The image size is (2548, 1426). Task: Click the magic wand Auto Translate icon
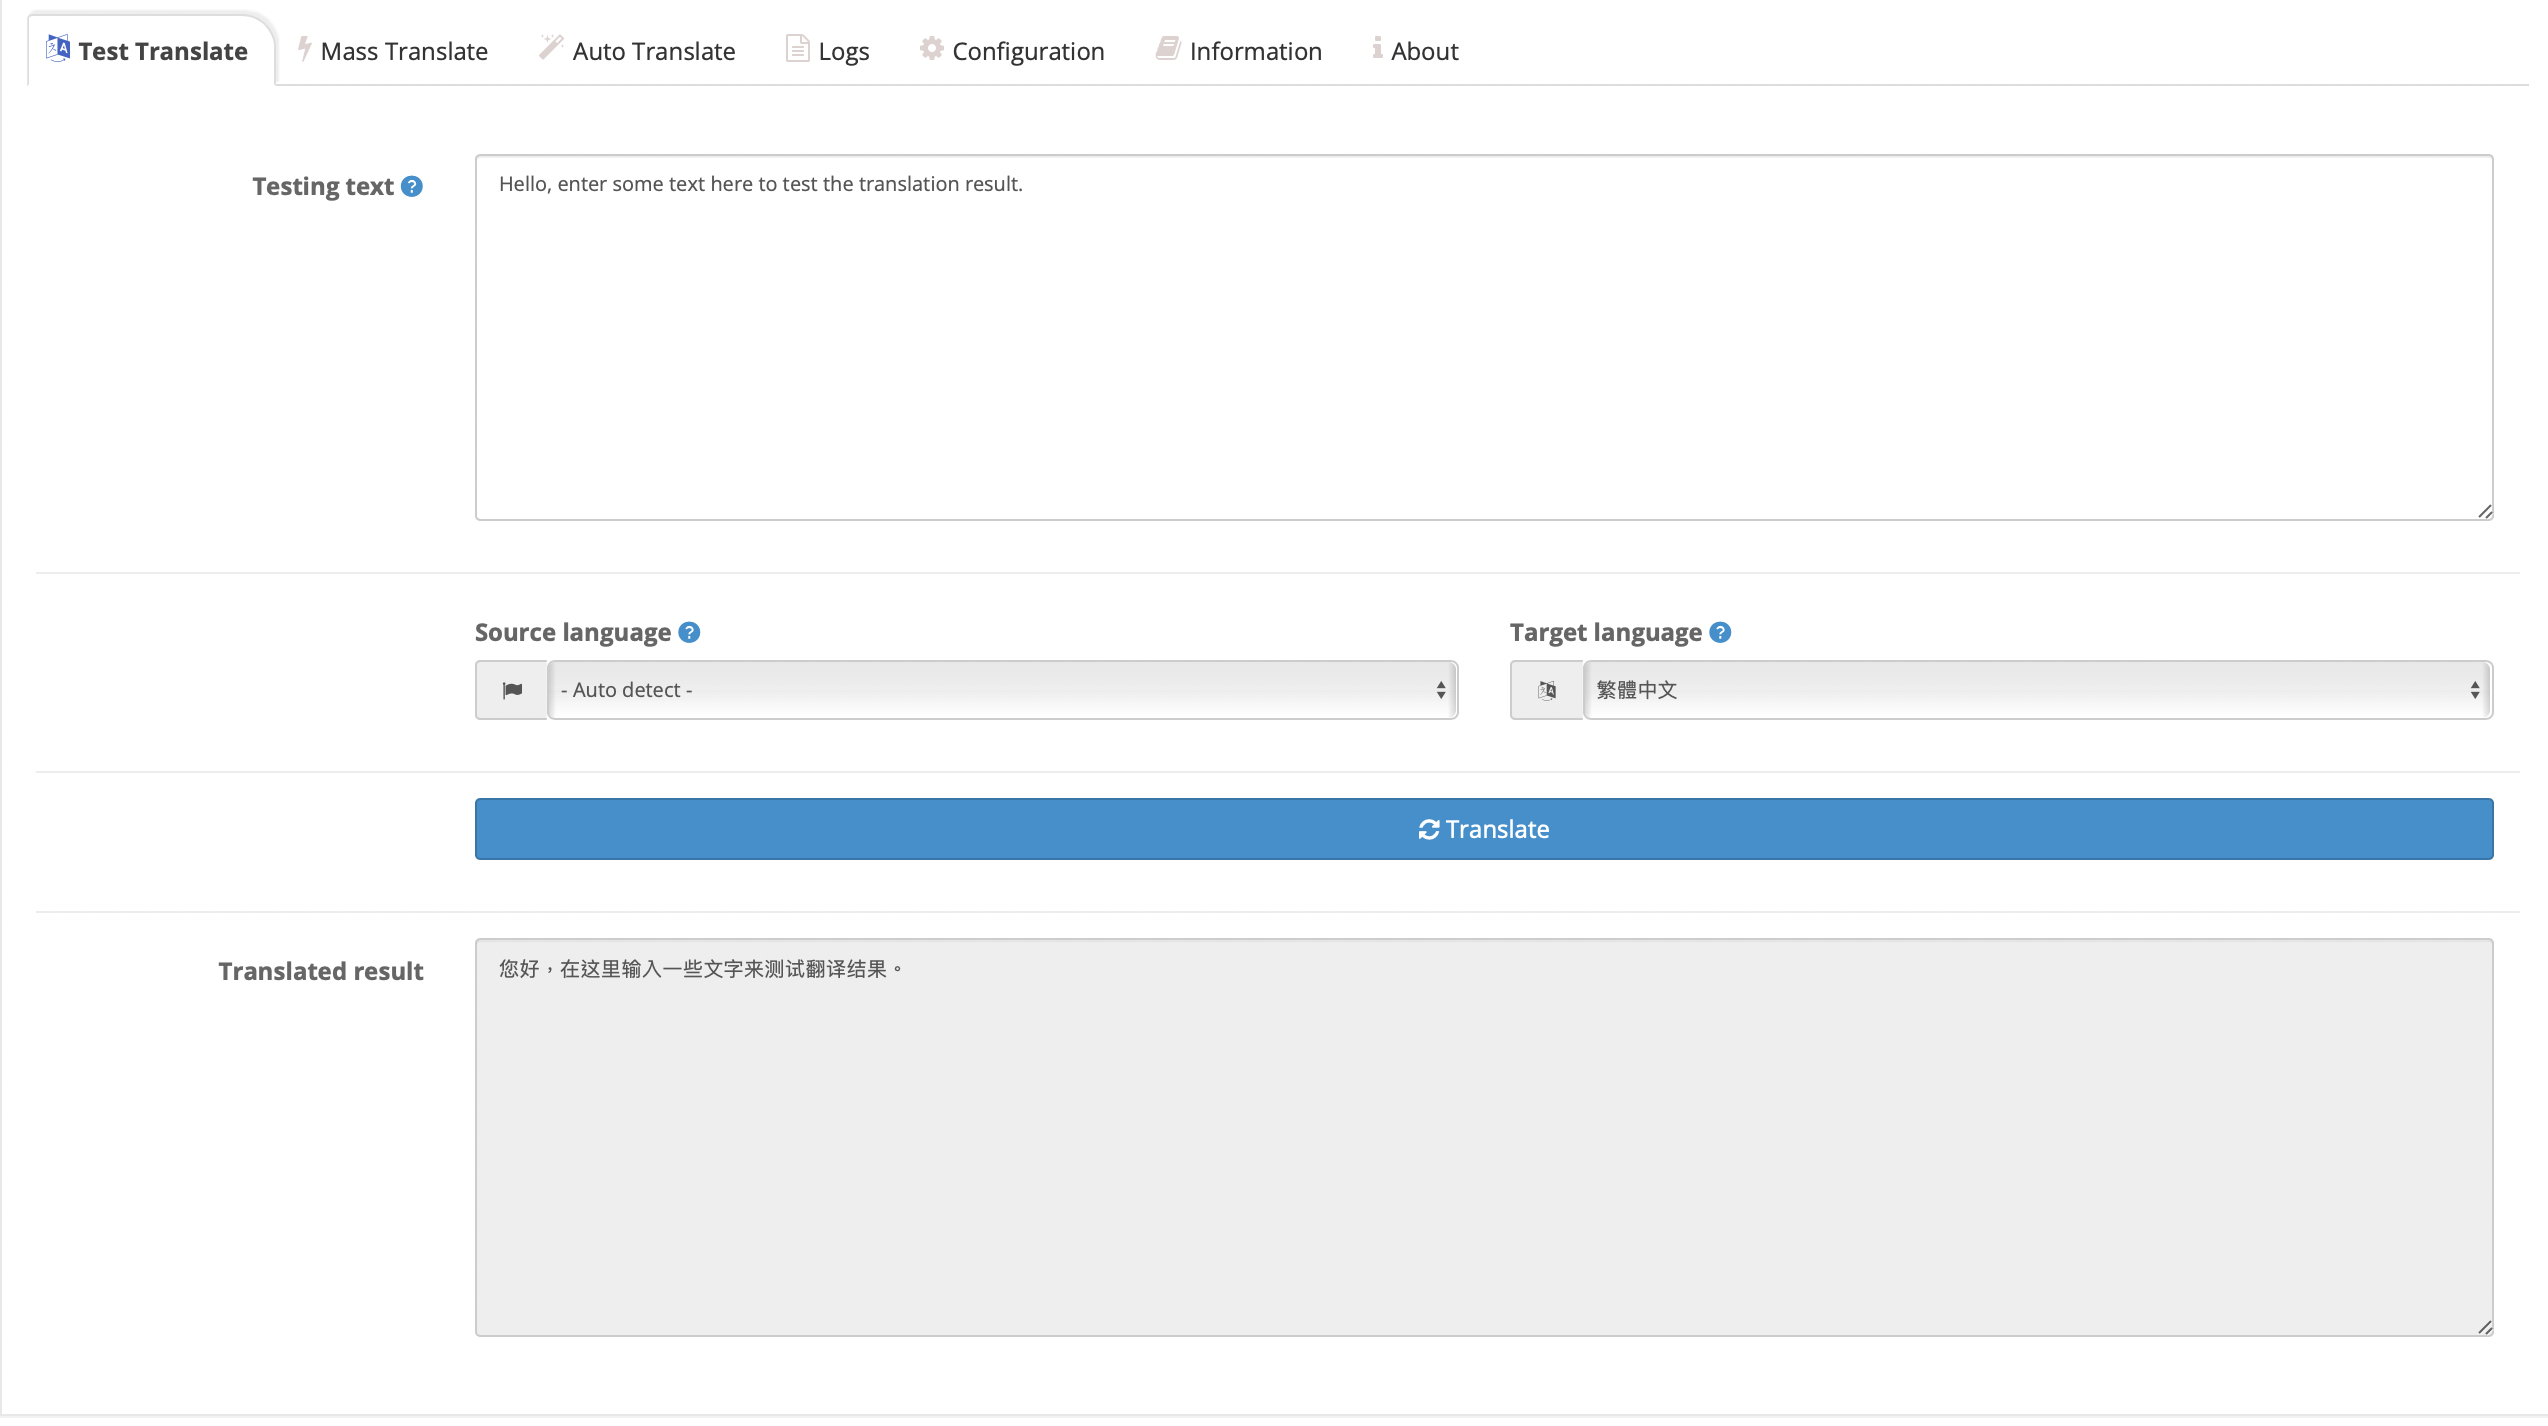point(551,47)
